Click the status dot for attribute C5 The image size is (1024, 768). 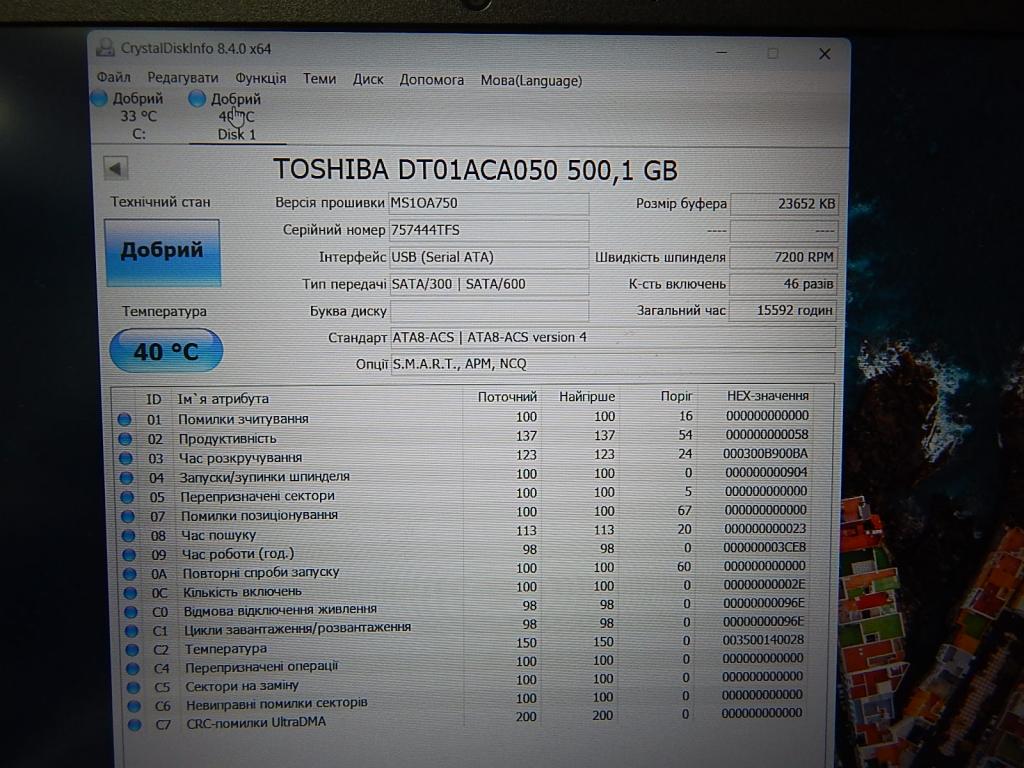tap(133, 687)
